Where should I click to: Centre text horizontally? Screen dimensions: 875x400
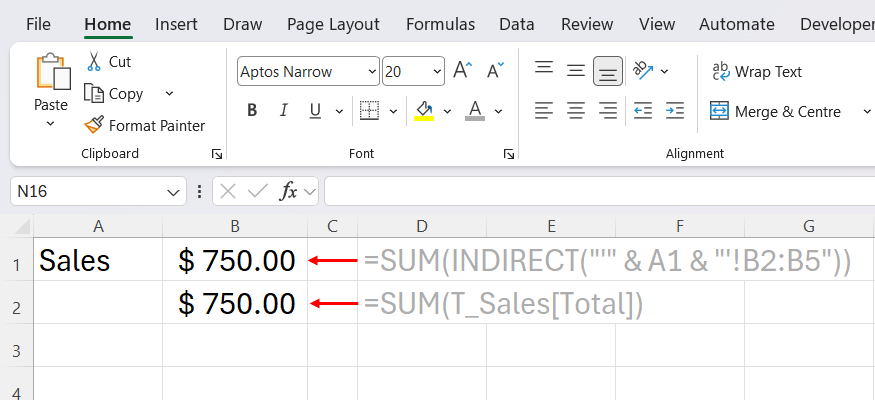575,111
